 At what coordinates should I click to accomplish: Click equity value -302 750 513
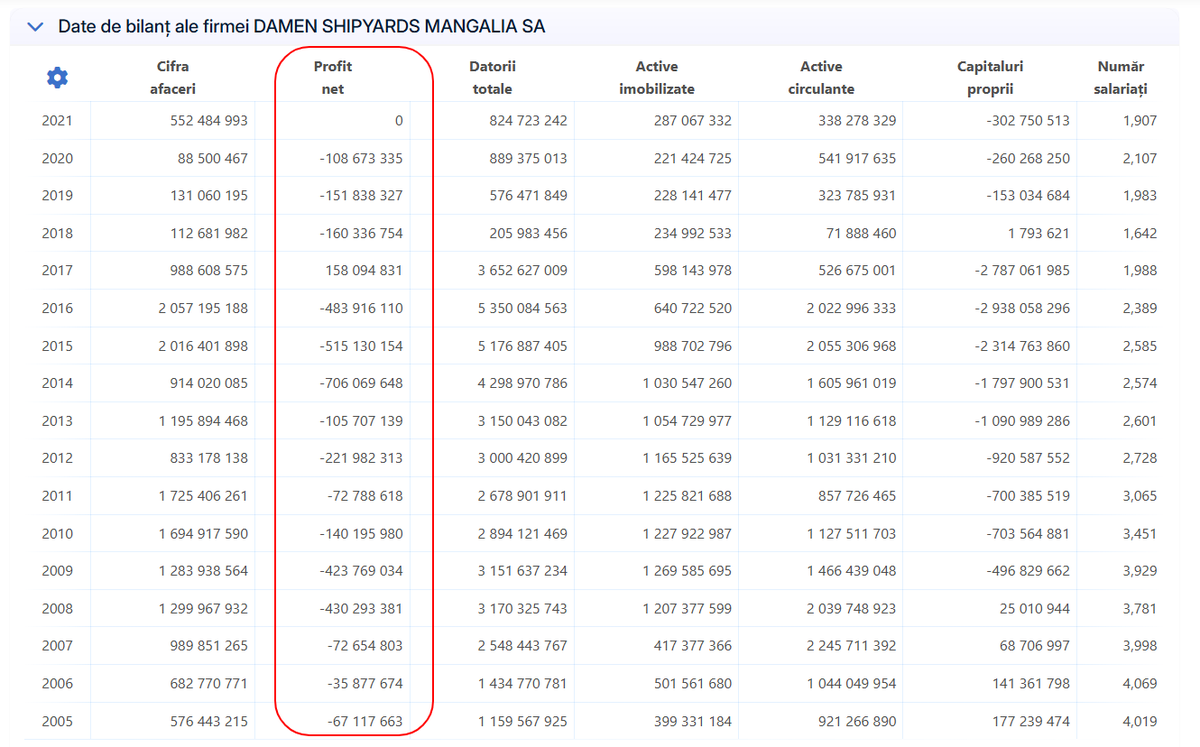click(1028, 121)
